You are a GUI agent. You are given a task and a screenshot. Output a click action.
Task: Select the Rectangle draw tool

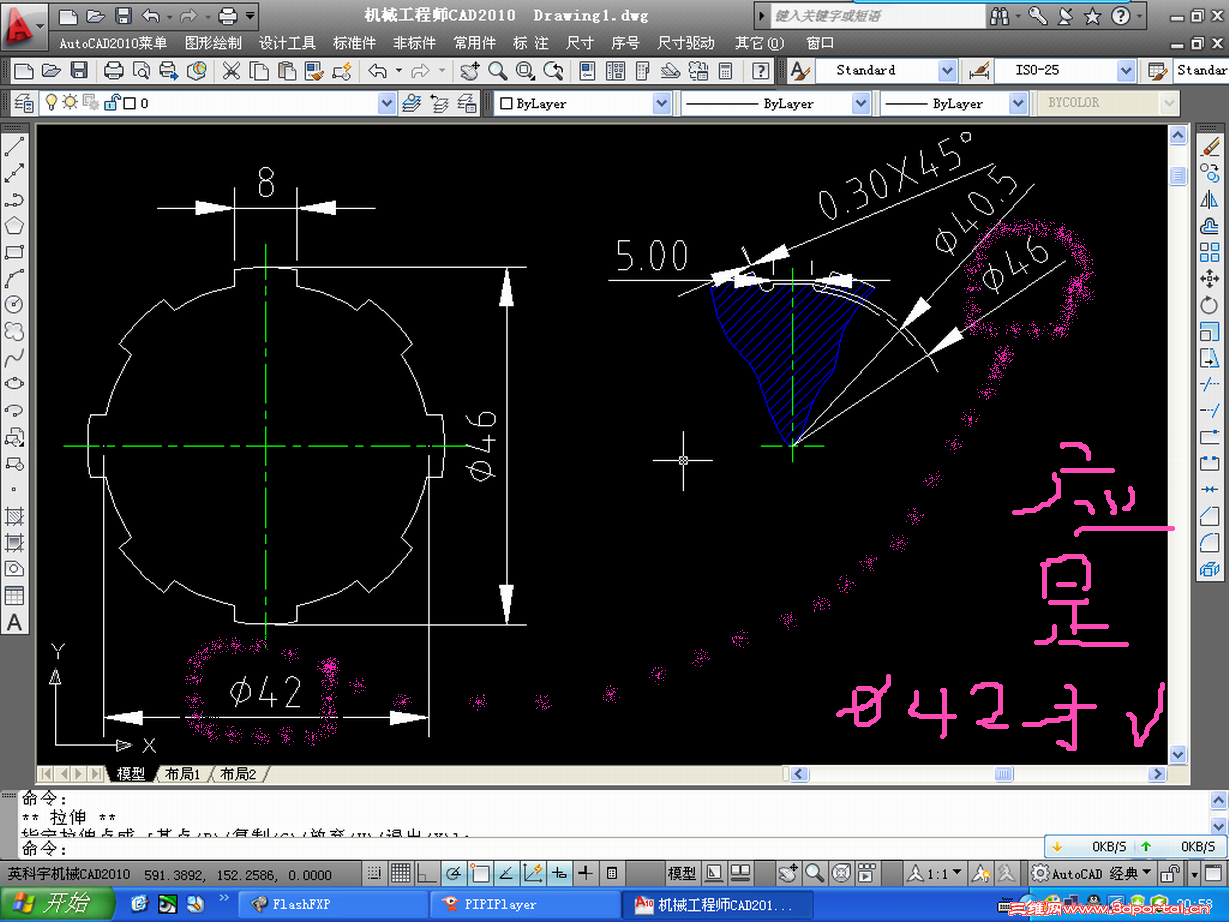pos(14,252)
